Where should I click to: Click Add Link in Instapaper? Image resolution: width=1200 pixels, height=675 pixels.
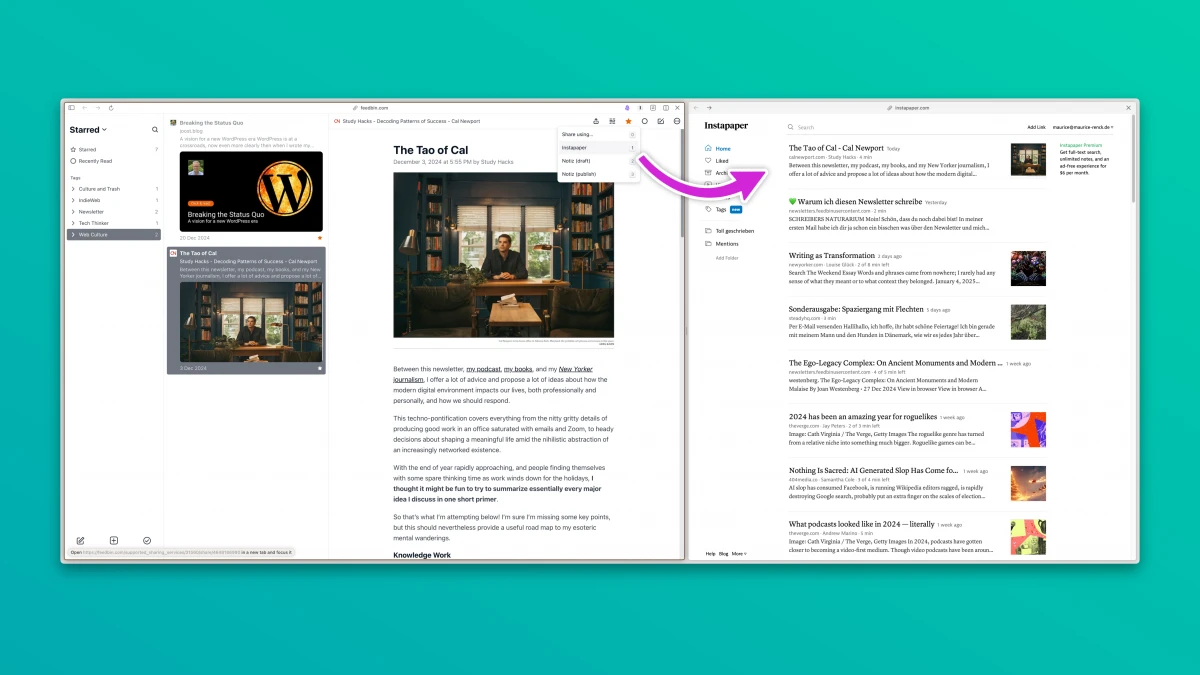coord(1036,127)
